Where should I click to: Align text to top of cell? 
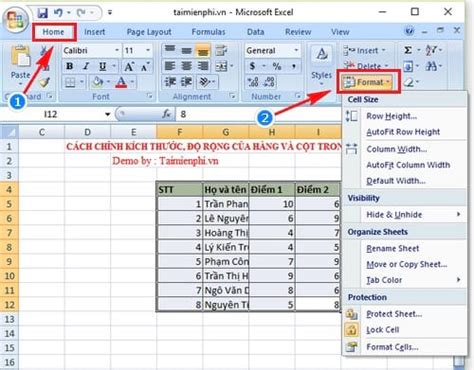[170, 50]
